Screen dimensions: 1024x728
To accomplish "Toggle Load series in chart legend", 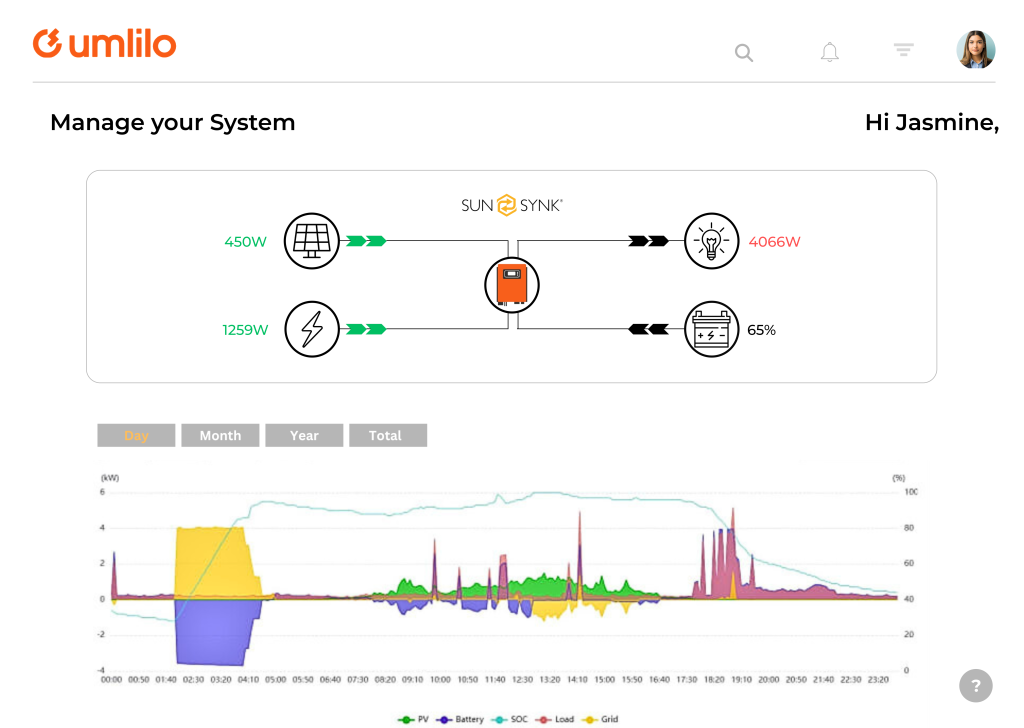I will pos(556,719).
